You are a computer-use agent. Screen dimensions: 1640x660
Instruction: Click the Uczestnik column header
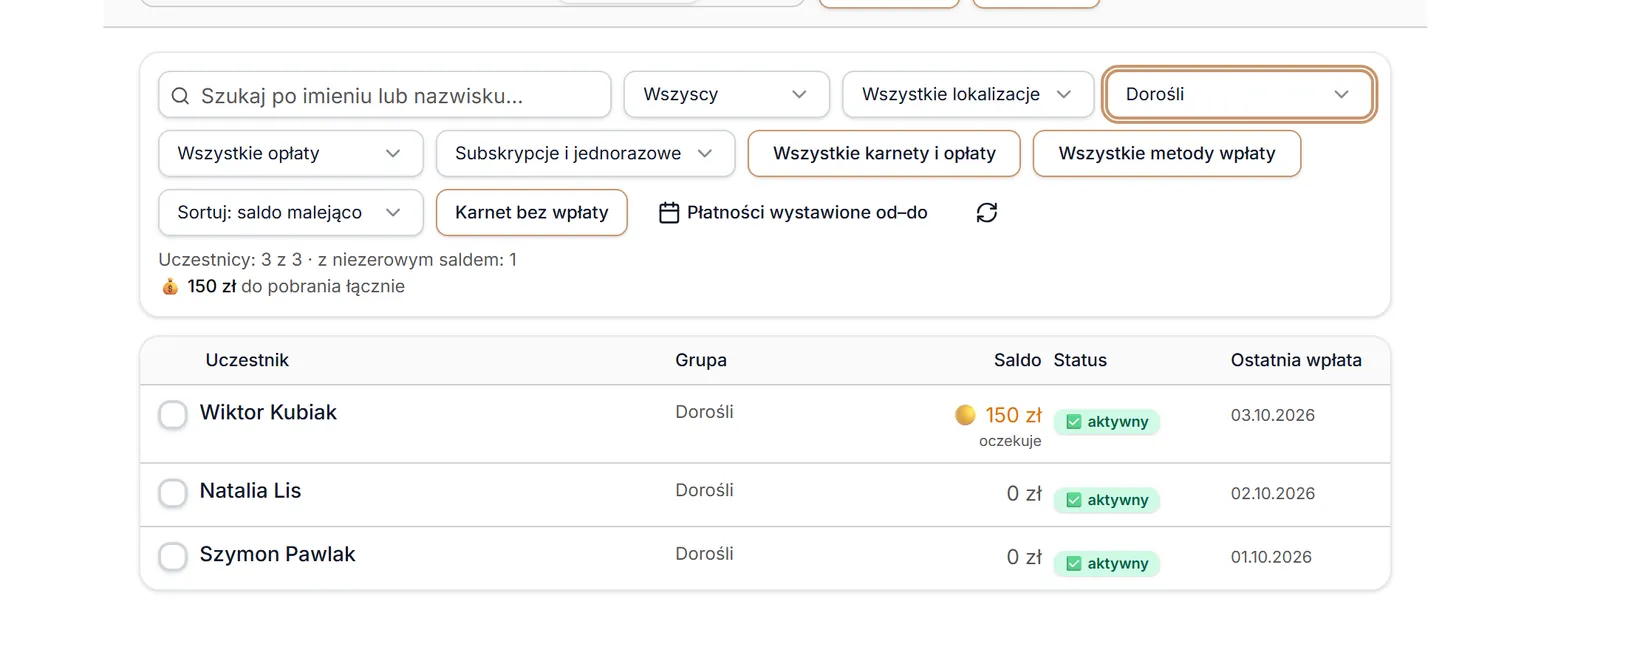[x=247, y=360]
